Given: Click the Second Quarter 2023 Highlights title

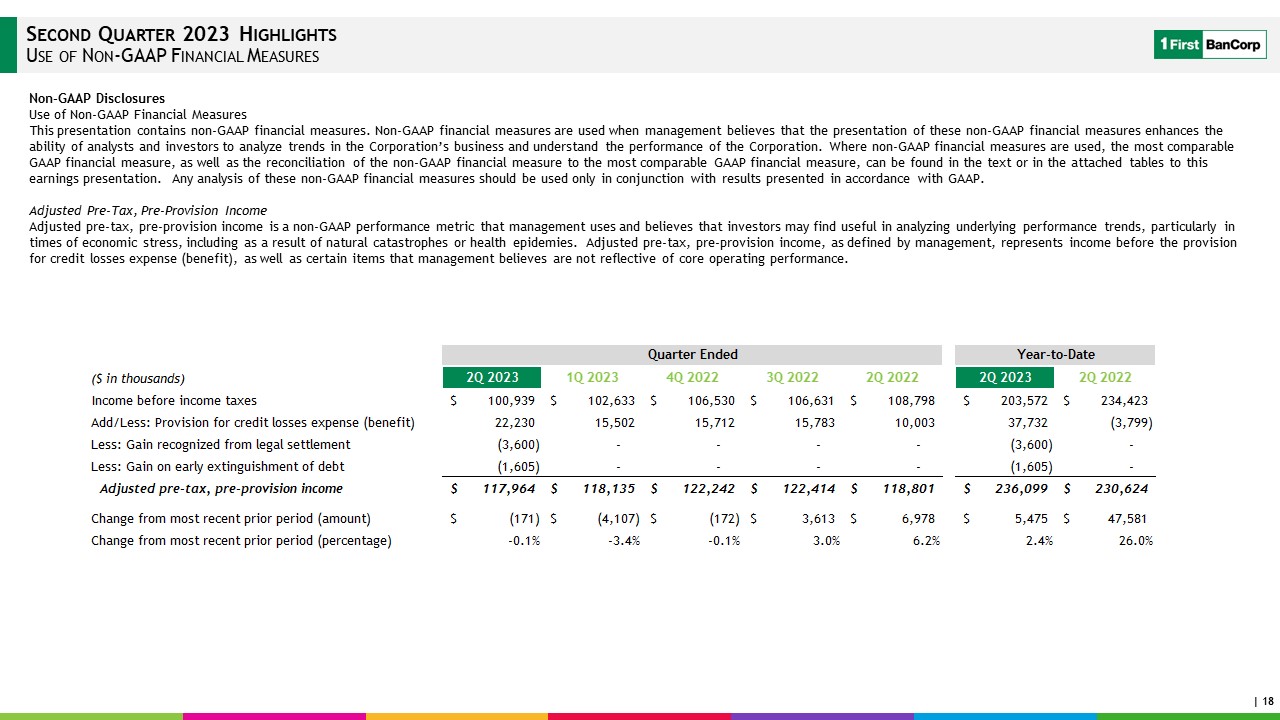Looking at the screenshot, I should click(181, 35).
